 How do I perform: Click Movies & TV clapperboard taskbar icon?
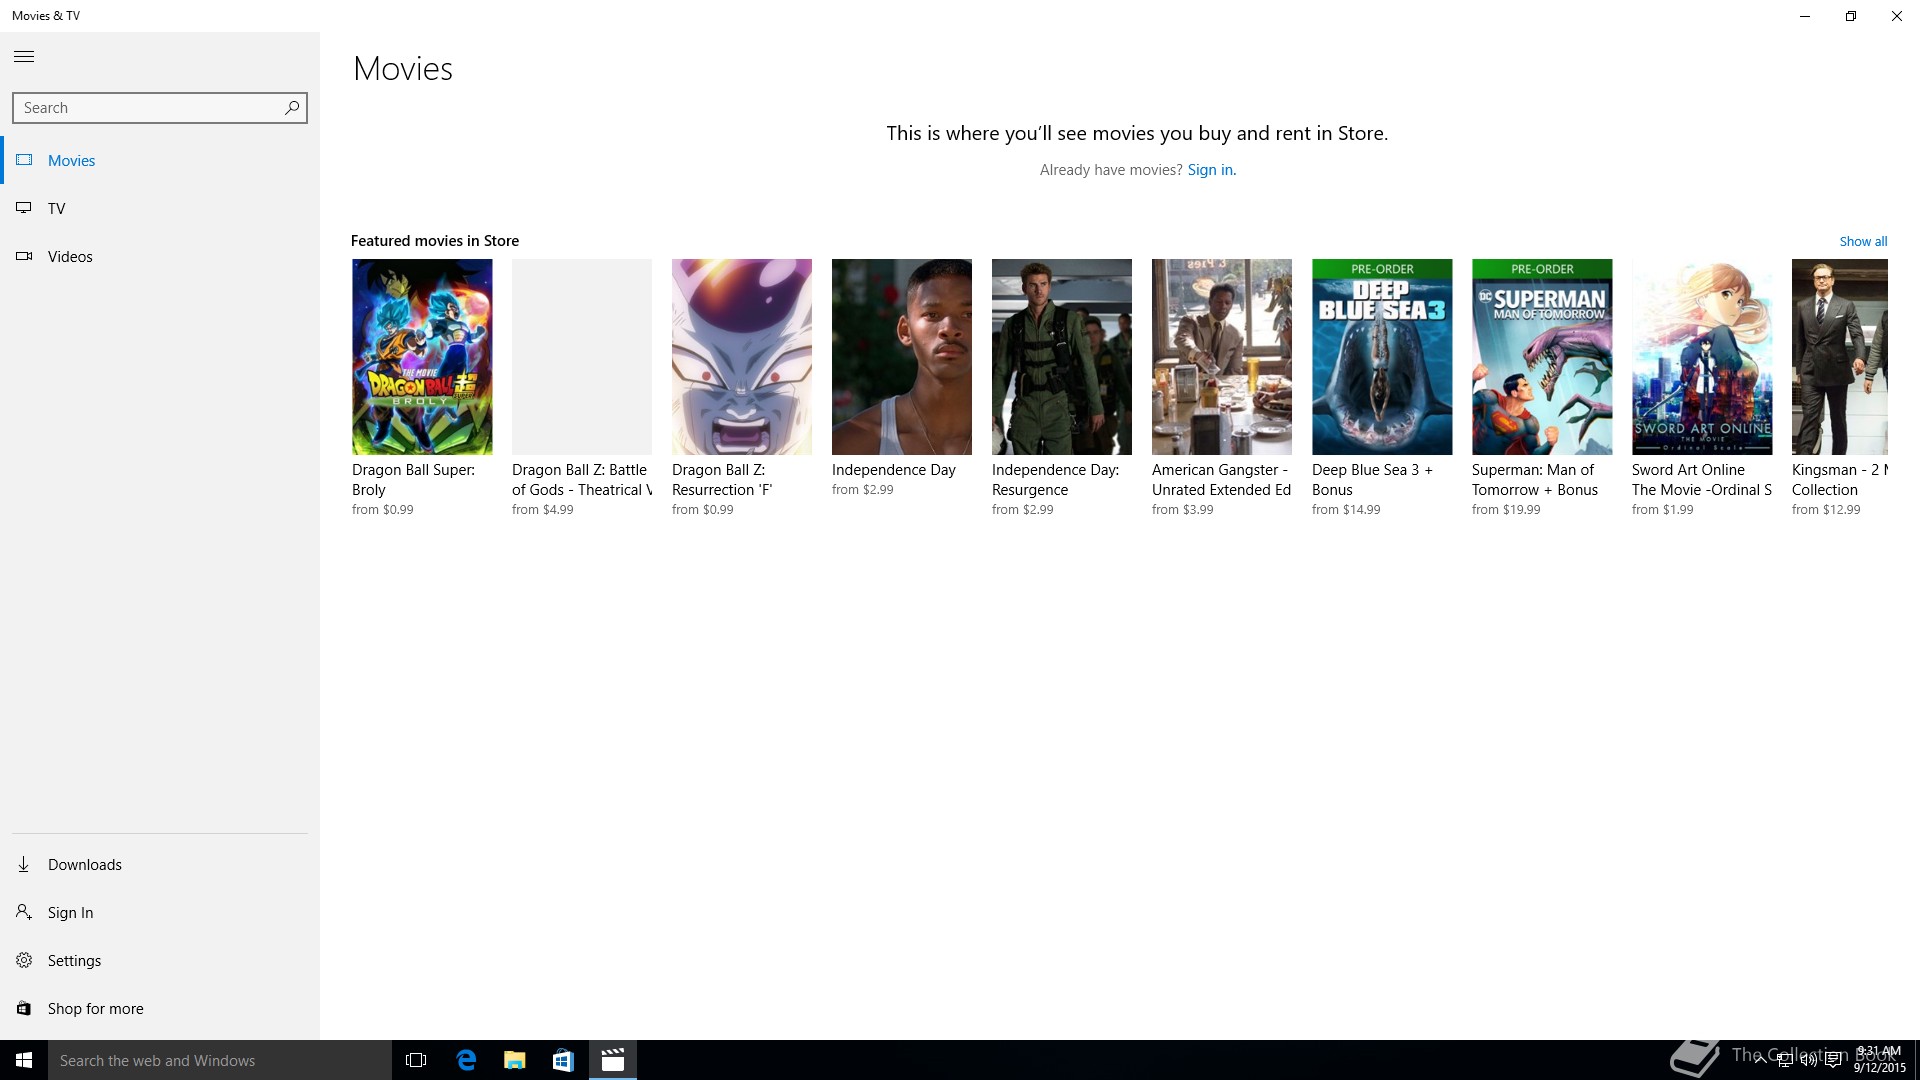pyautogui.click(x=612, y=1060)
